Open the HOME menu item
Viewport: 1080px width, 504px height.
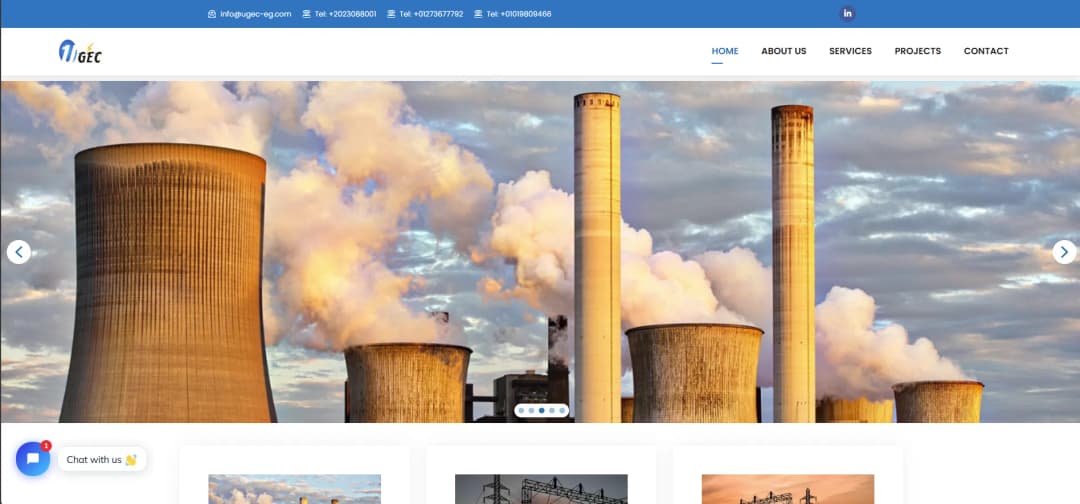point(725,51)
